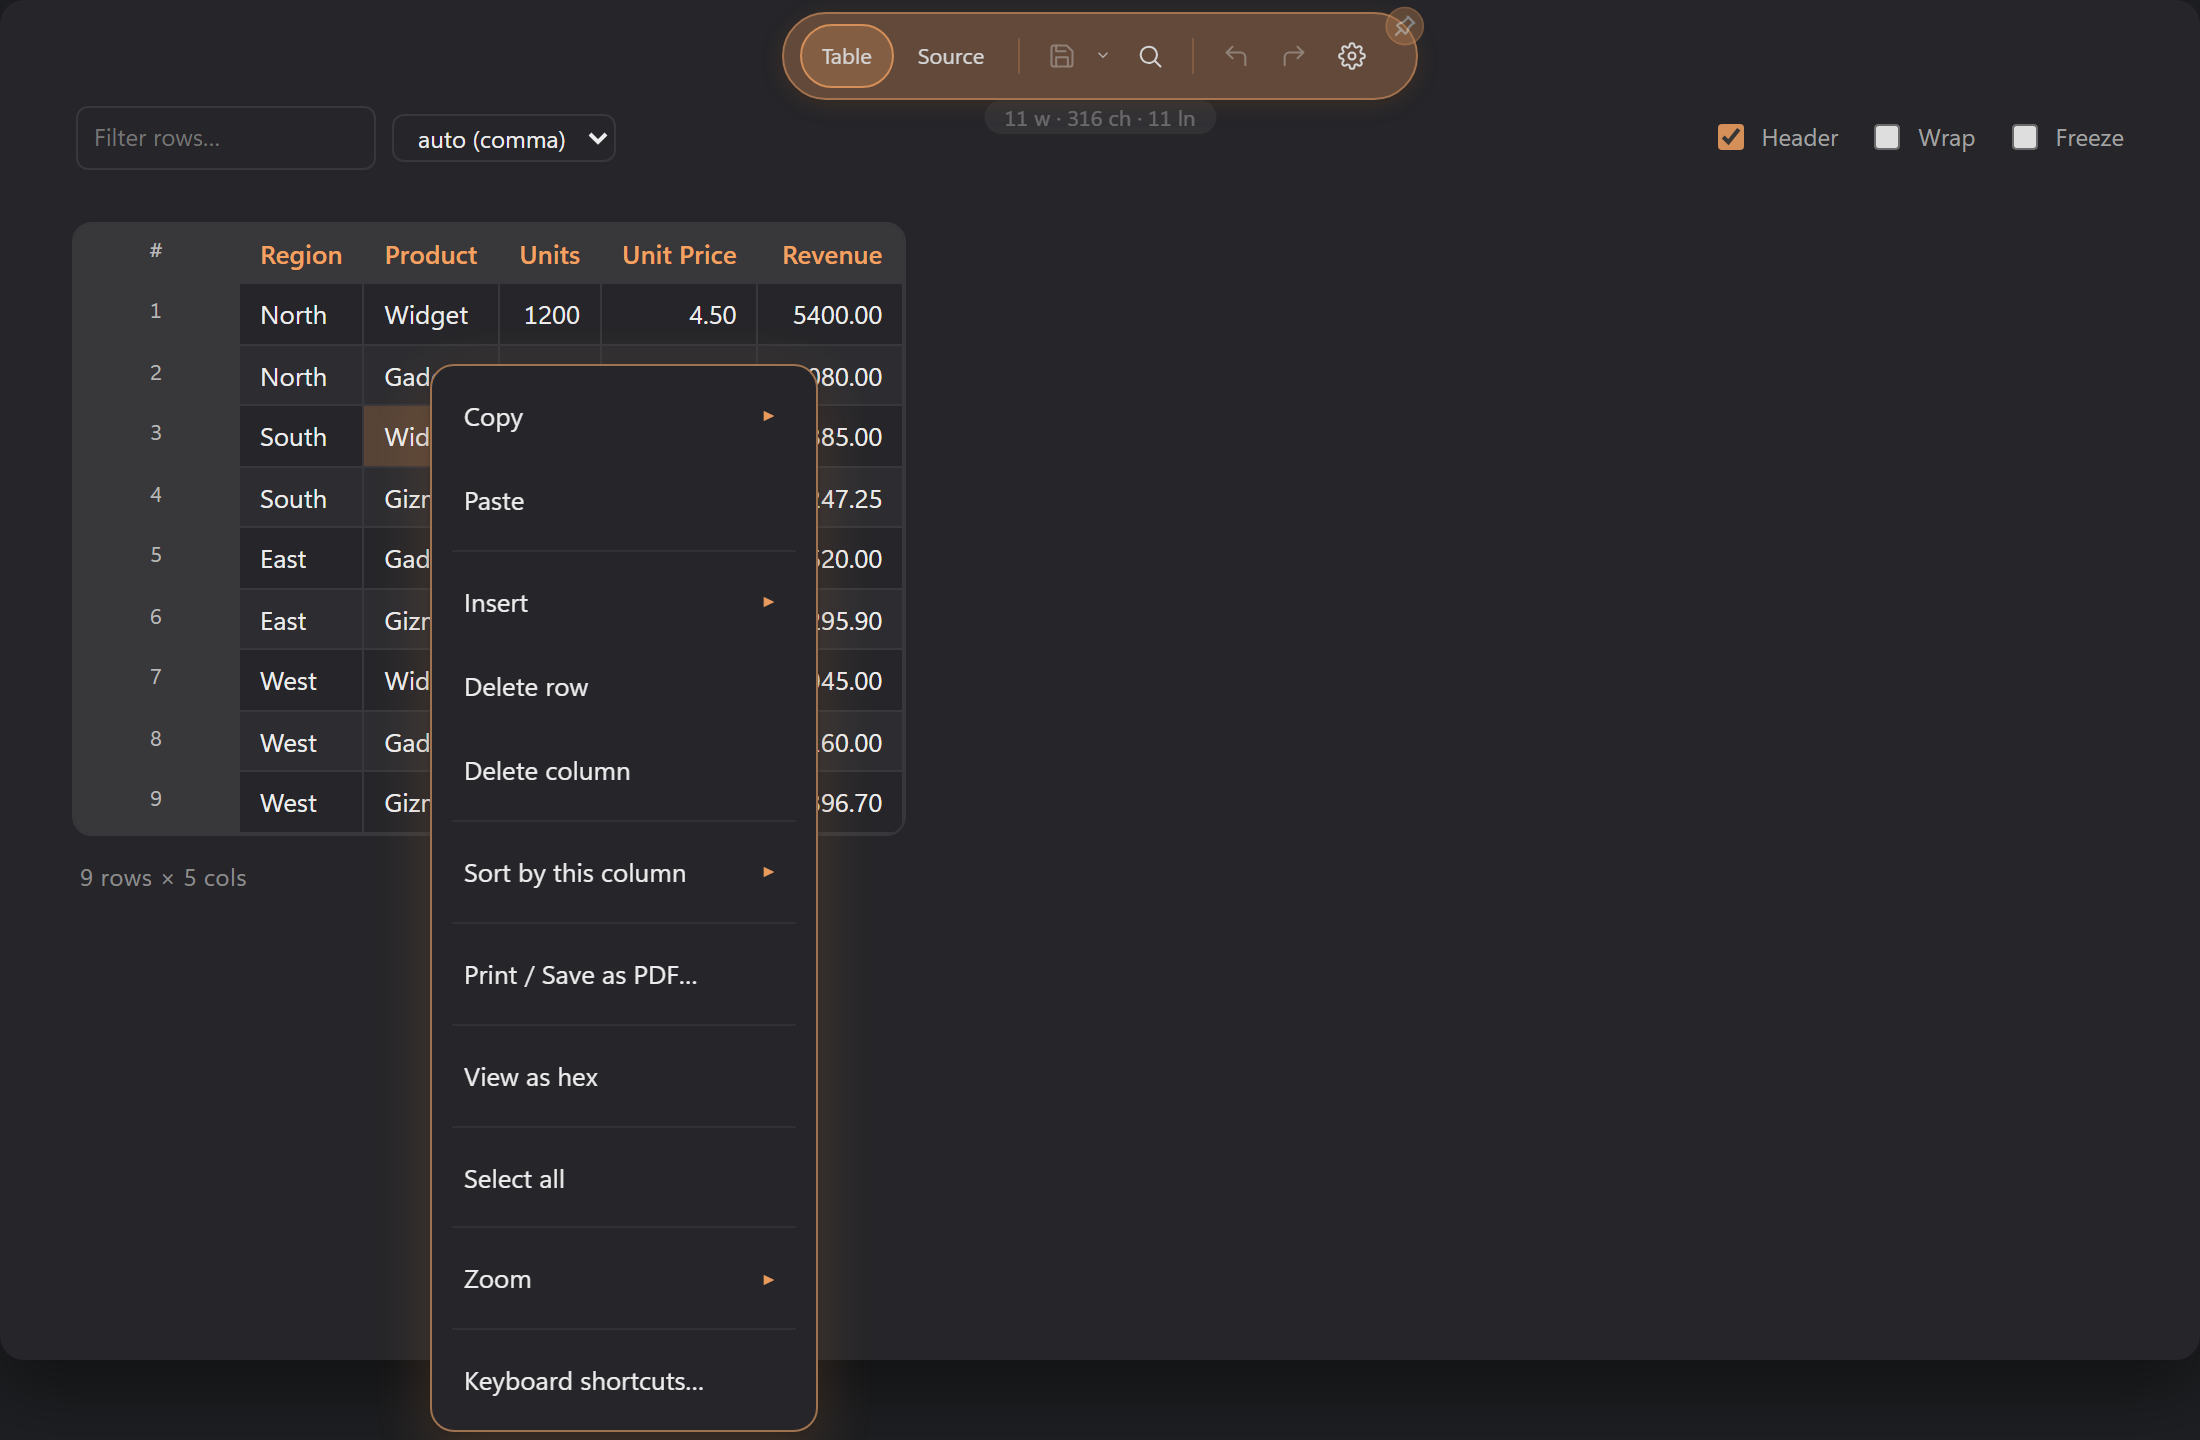Choose Delete row from context menu
The height and width of the screenshot is (1440, 2200).
(x=623, y=687)
